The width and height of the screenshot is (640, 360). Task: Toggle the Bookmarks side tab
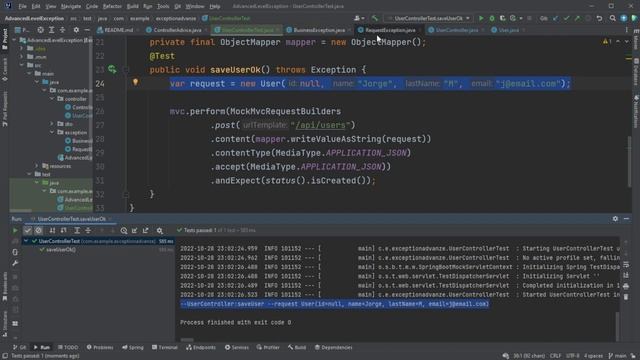[x=5, y=287]
